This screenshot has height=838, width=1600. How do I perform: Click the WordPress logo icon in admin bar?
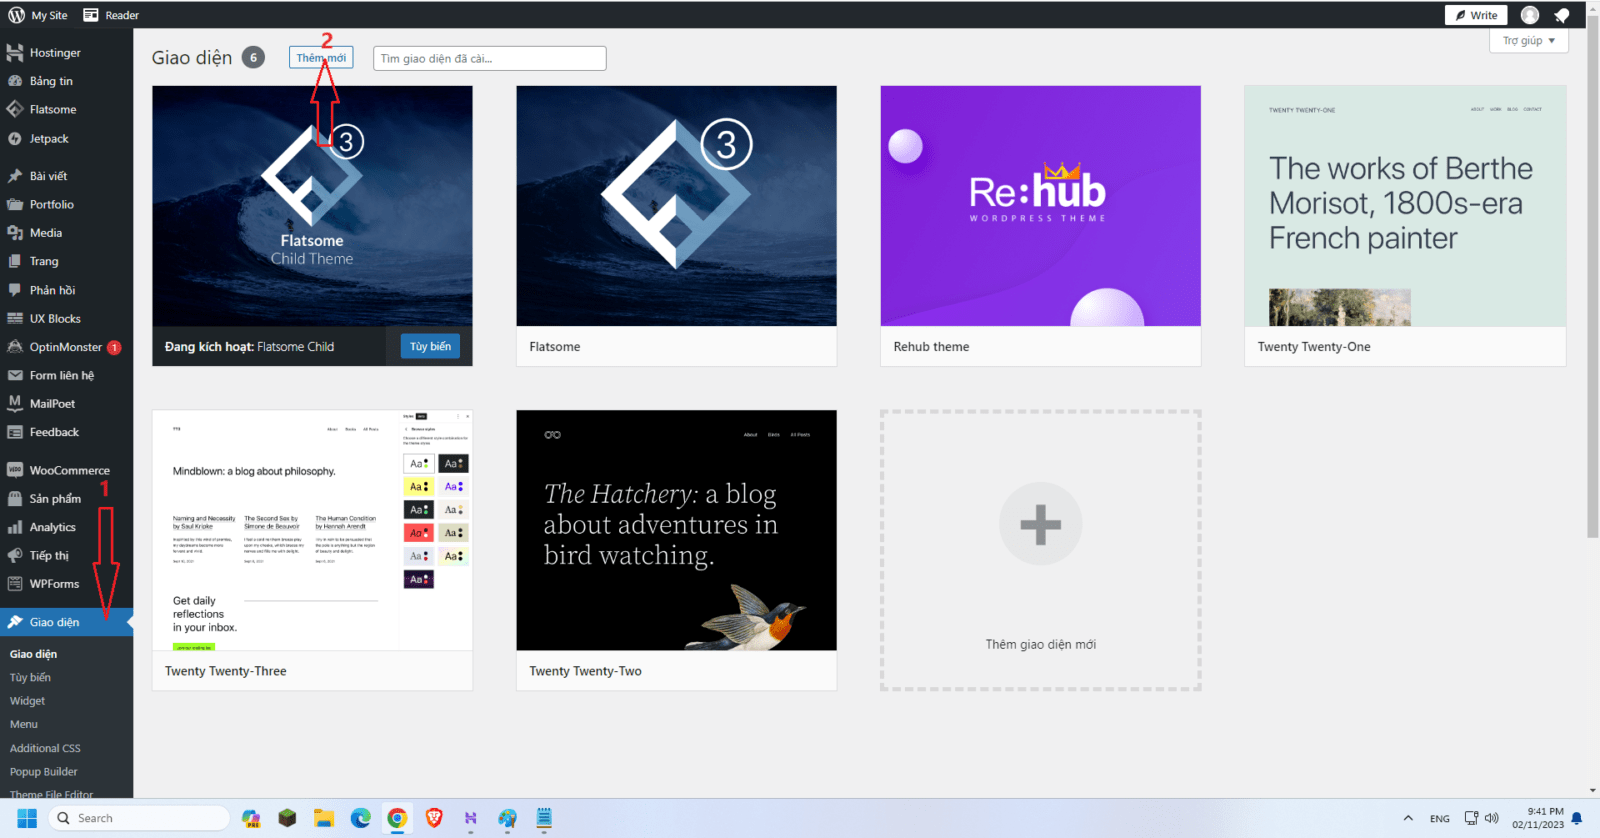click(x=16, y=15)
